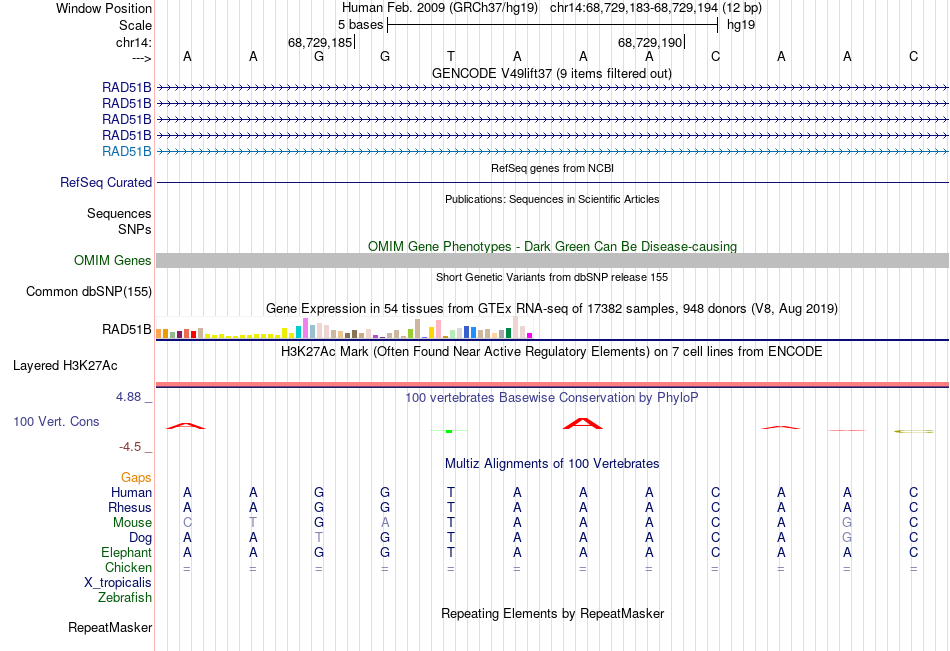Viewport: 950px width, 651px height.
Task: Select the X_tropicalis alignment row label
Action: pyautogui.click(x=118, y=583)
